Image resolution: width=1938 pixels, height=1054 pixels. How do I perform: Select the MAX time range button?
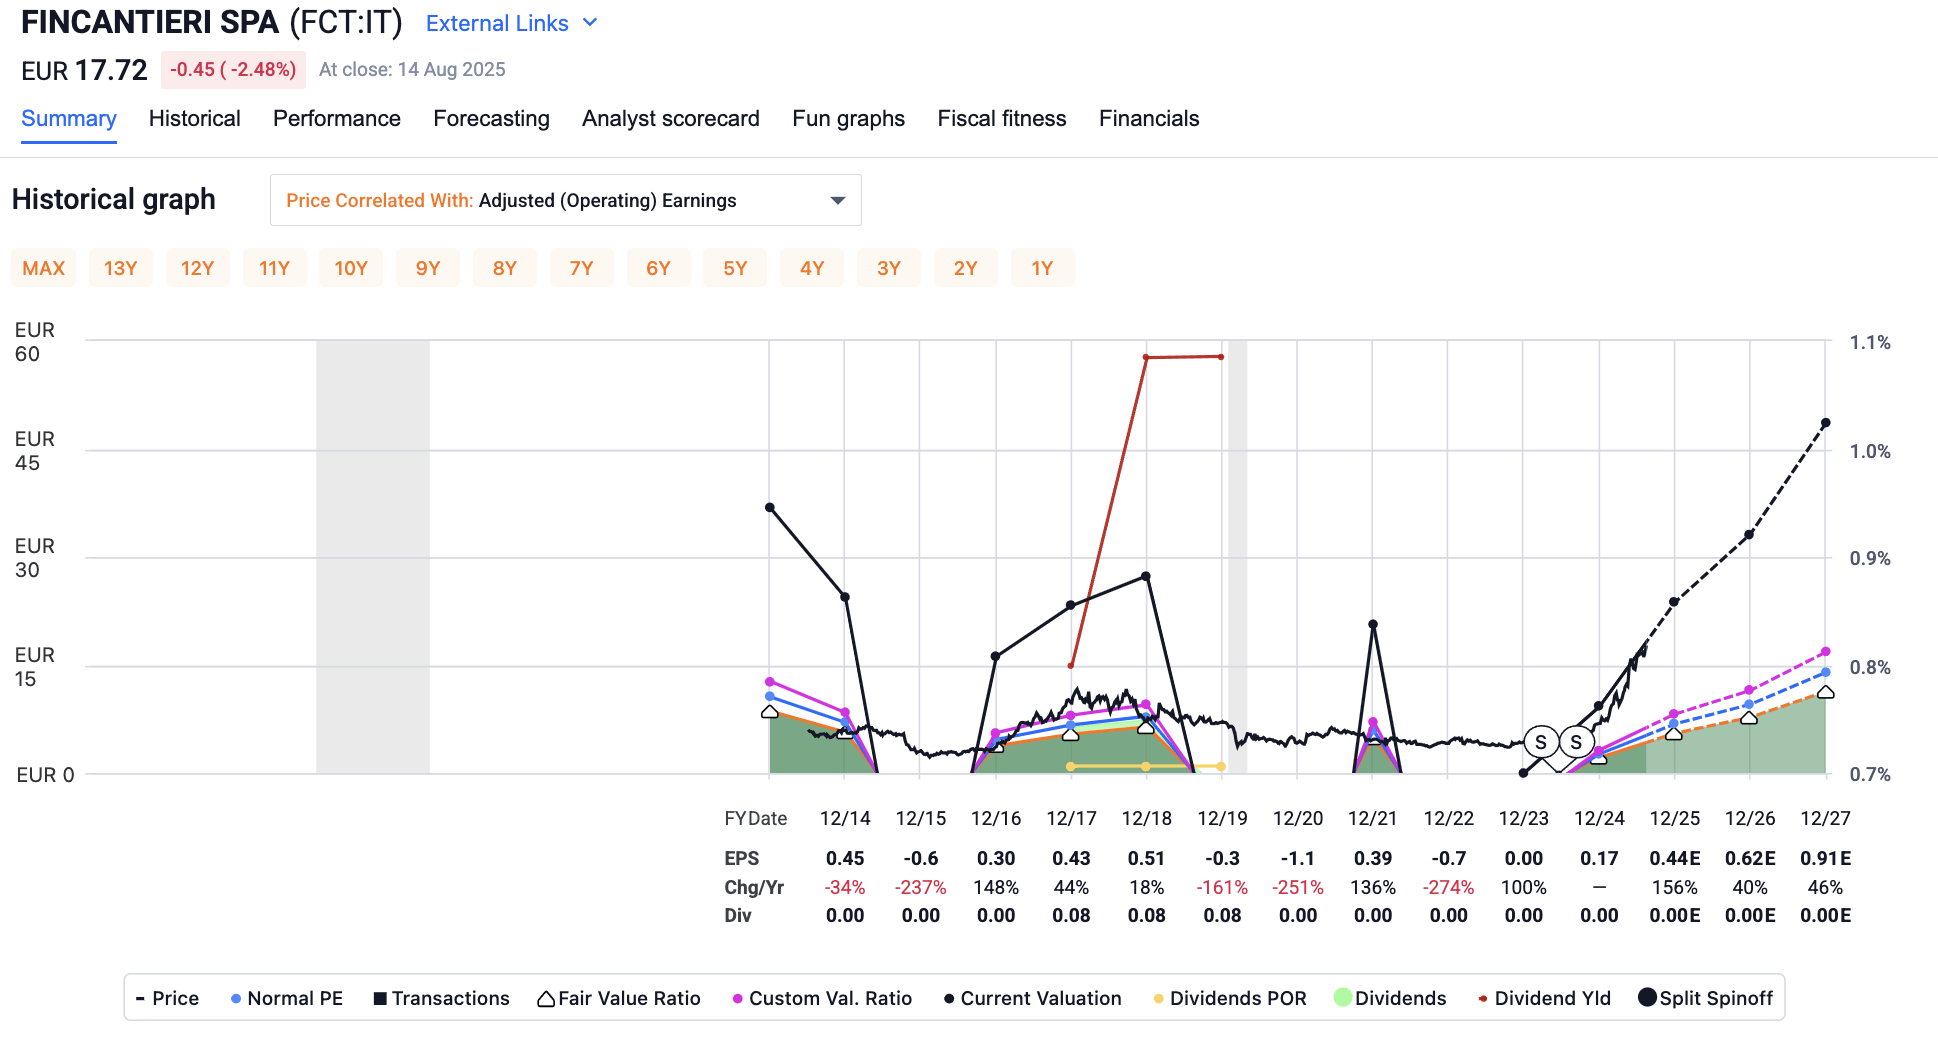tap(44, 268)
